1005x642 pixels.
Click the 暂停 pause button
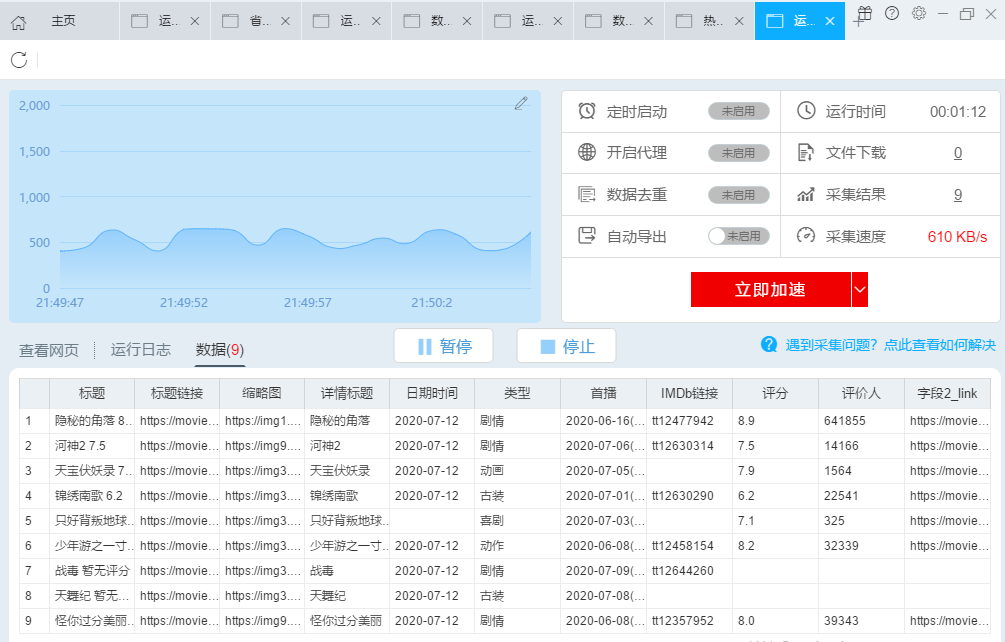[x=444, y=346]
